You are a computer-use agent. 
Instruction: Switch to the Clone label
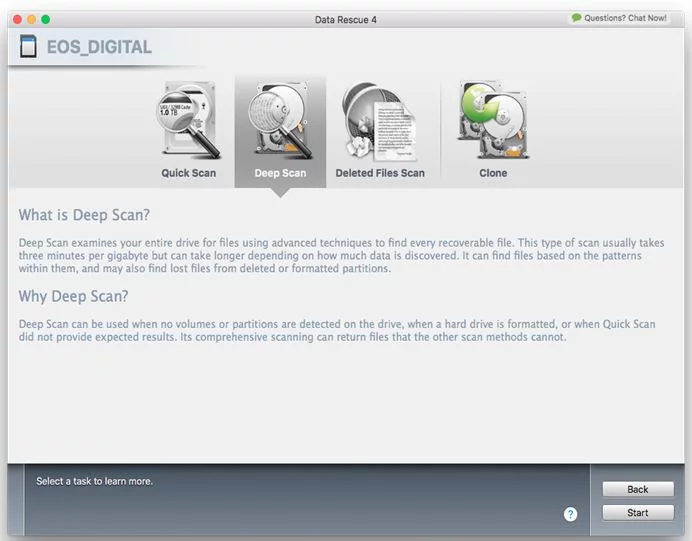pos(493,173)
